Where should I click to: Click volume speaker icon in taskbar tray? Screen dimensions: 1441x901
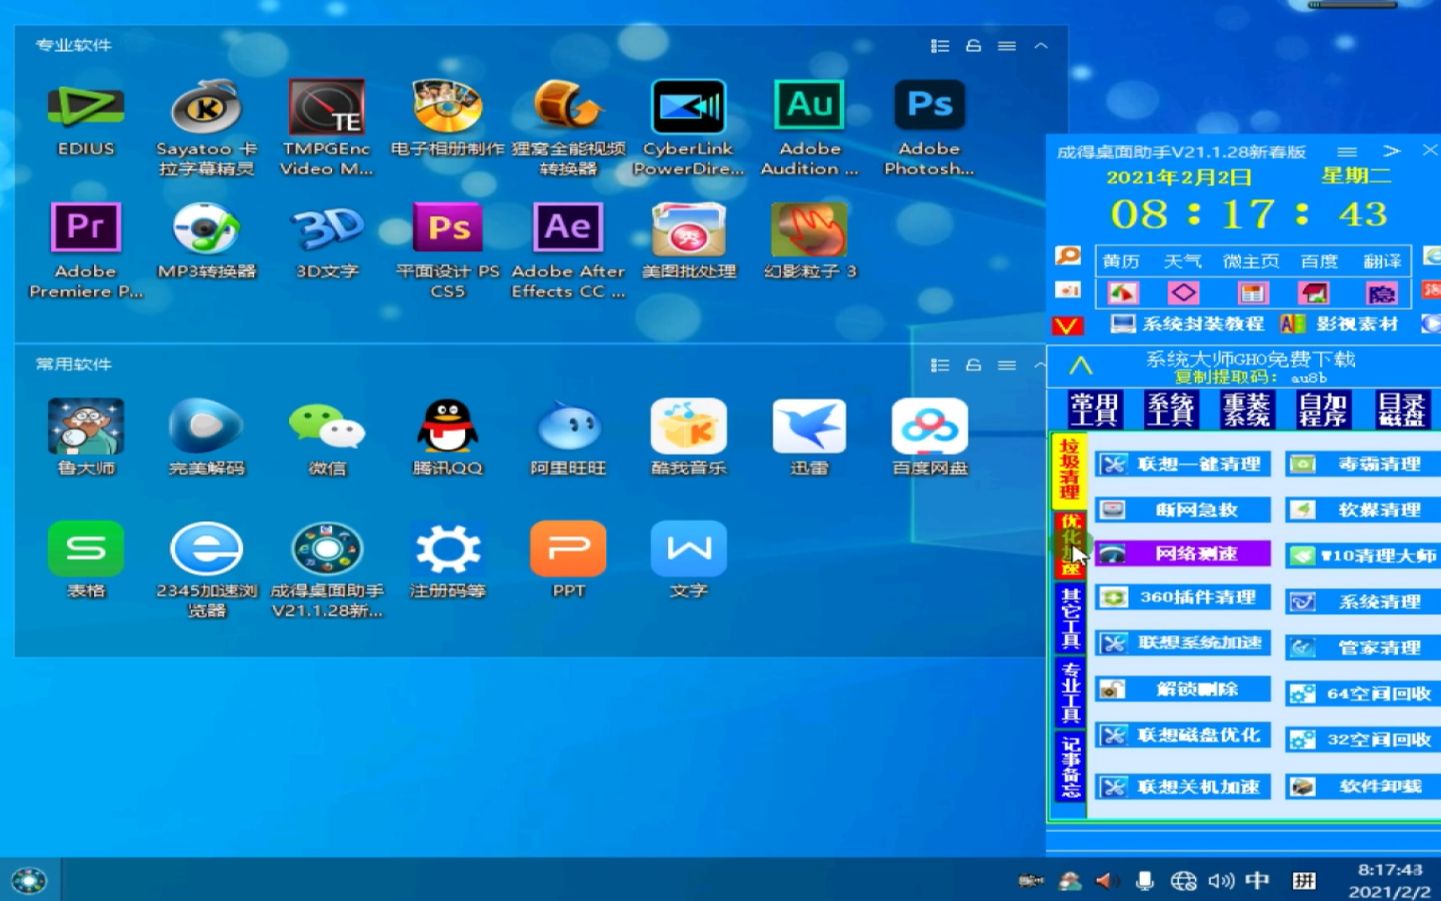pos(1221,881)
